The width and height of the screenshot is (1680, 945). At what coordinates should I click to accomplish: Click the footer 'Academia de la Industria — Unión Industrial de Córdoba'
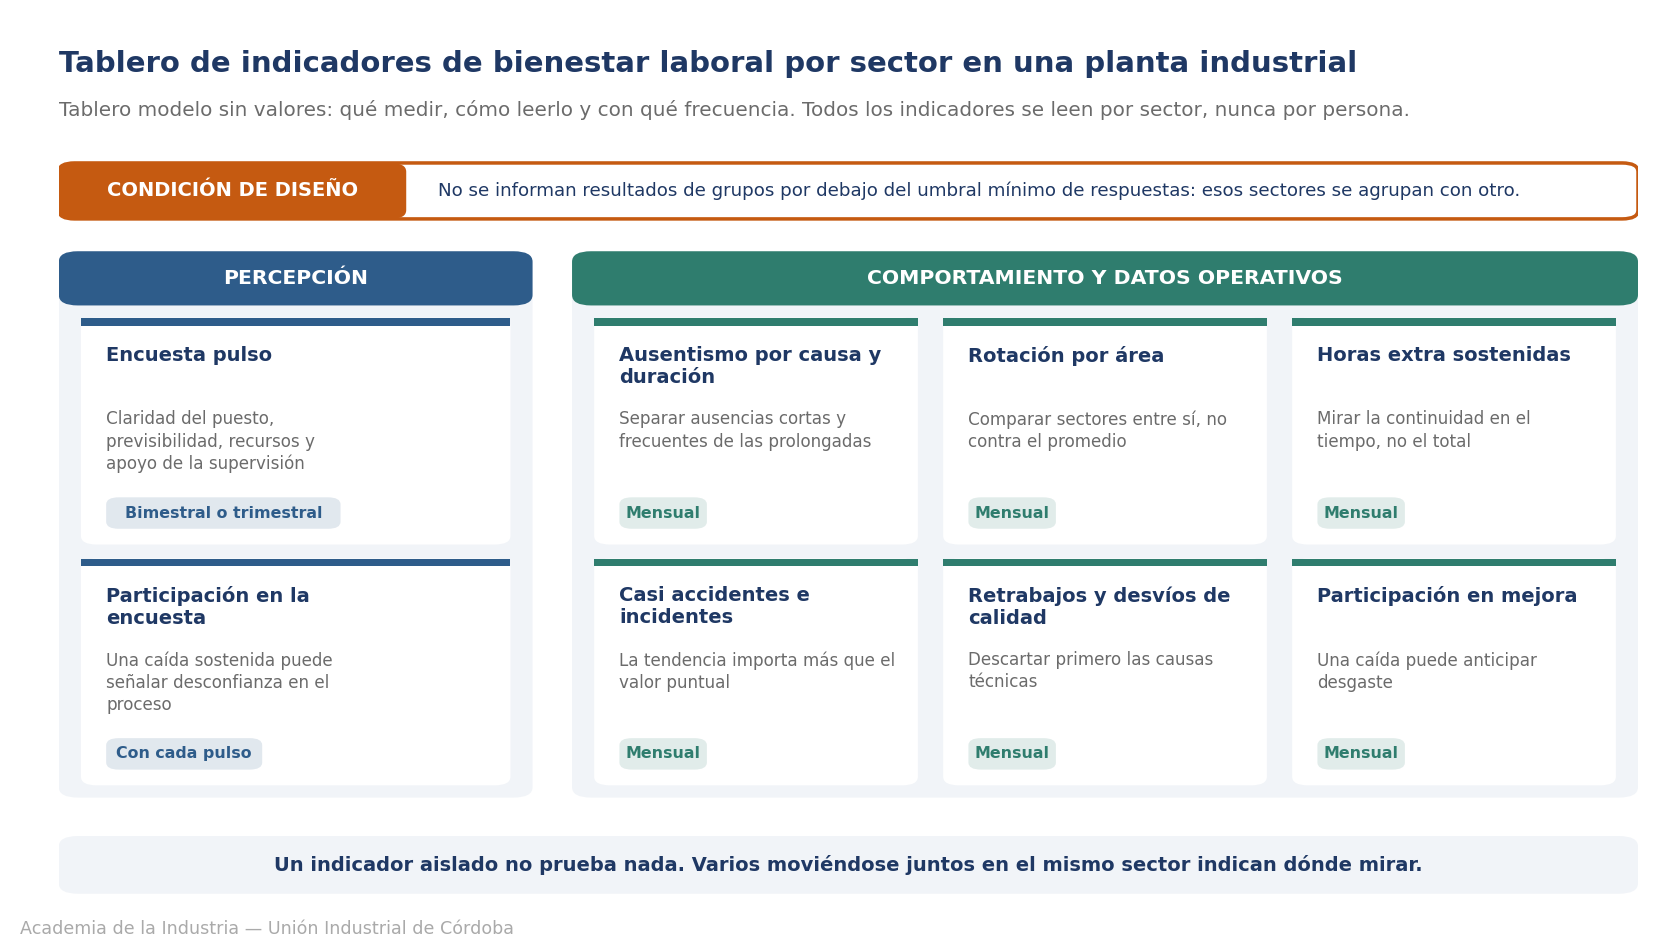tap(267, 928)
